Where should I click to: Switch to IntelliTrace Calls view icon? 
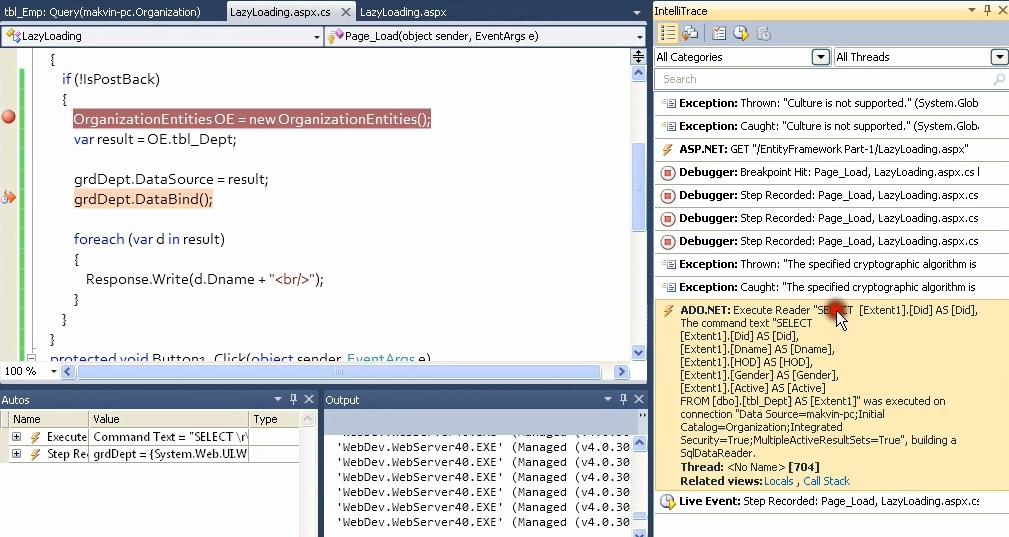(x=690, y=33)
